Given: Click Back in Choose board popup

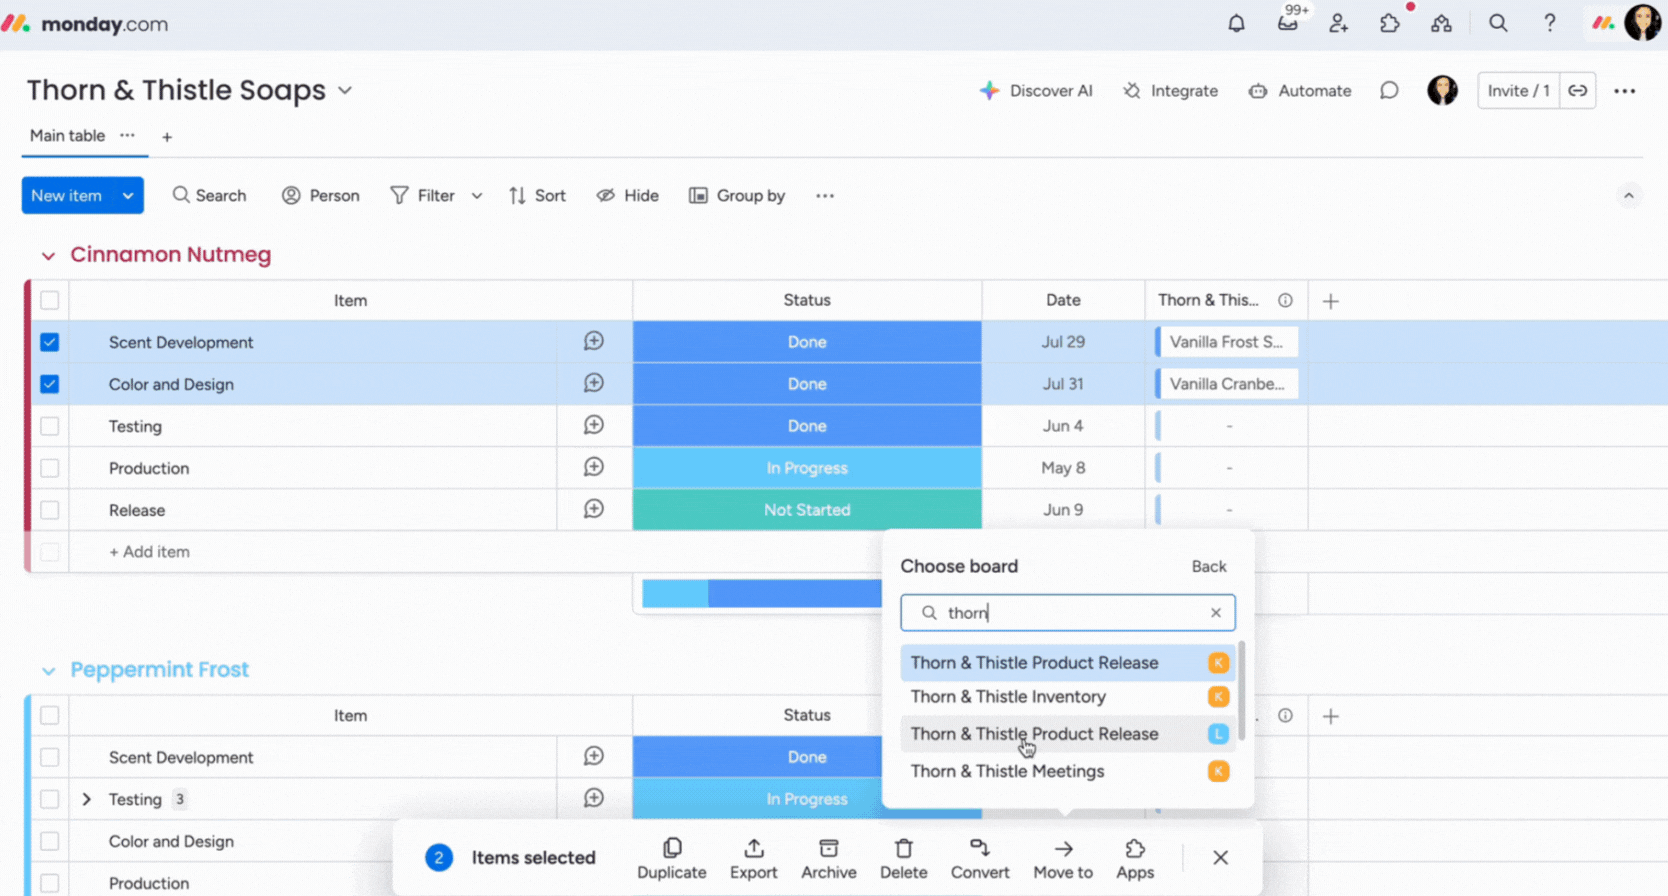Looking at the screenshot, I should coord(1208,566).
